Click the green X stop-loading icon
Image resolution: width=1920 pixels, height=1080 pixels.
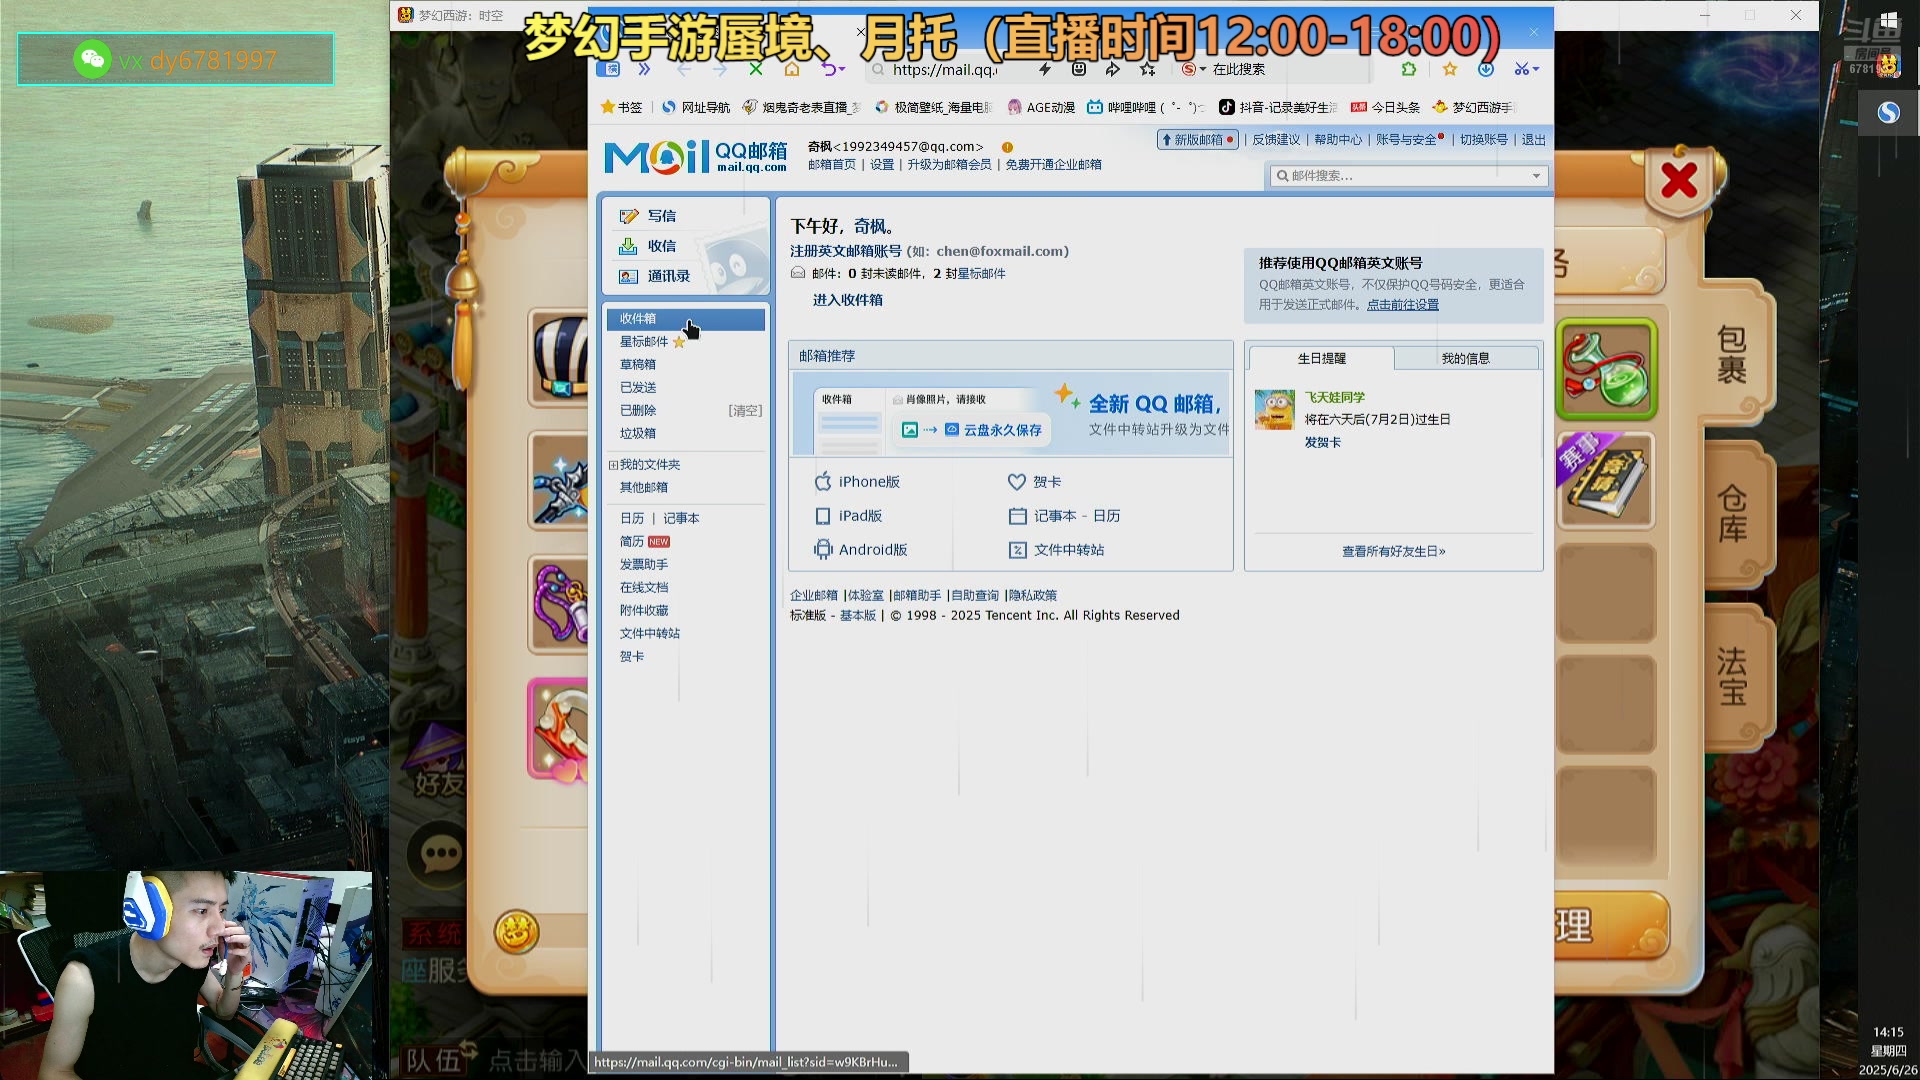(756, 69)
